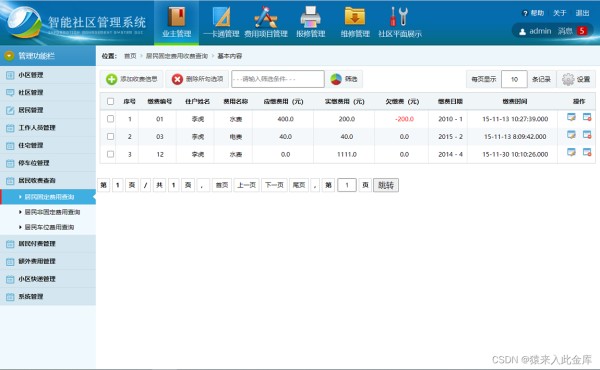The height and width of the screenshot is (370, 600).
Task: Click the question mark 帮助 help icon
Action: click(x=525, y=13)
